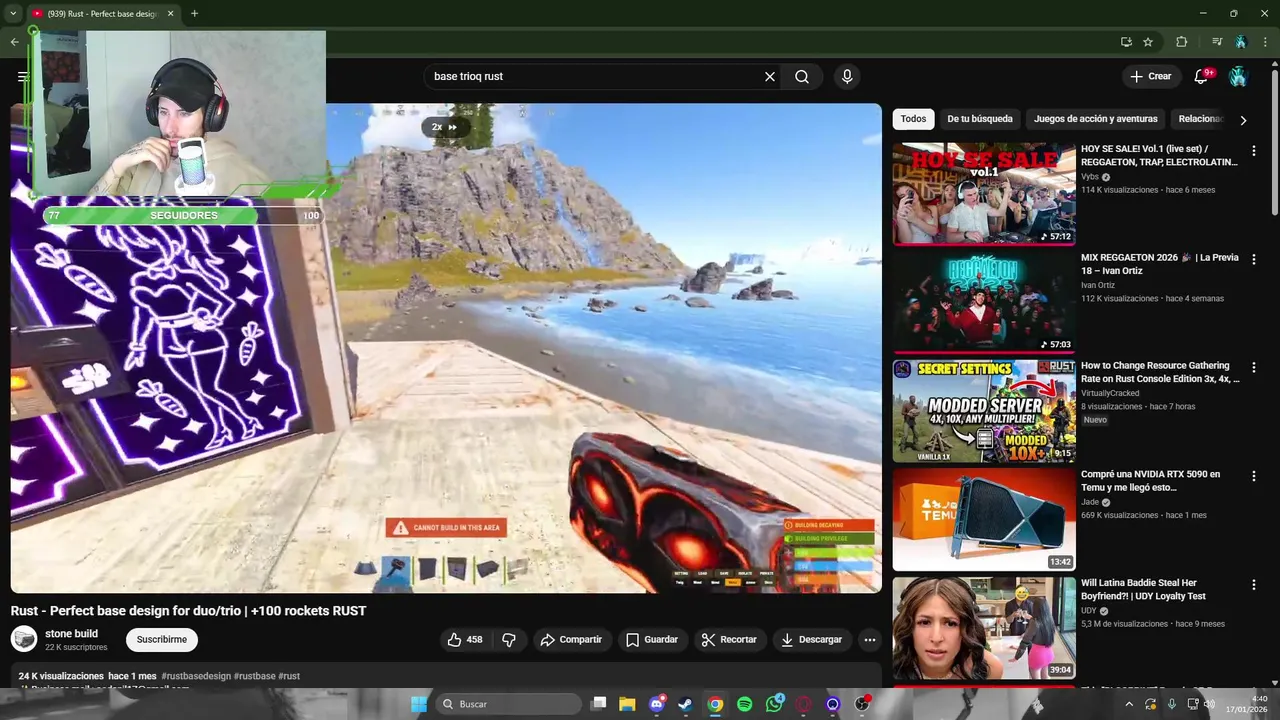
Task: Open options for NVIDIA RTX 5090 video
Action: (x=1253, y=476)
